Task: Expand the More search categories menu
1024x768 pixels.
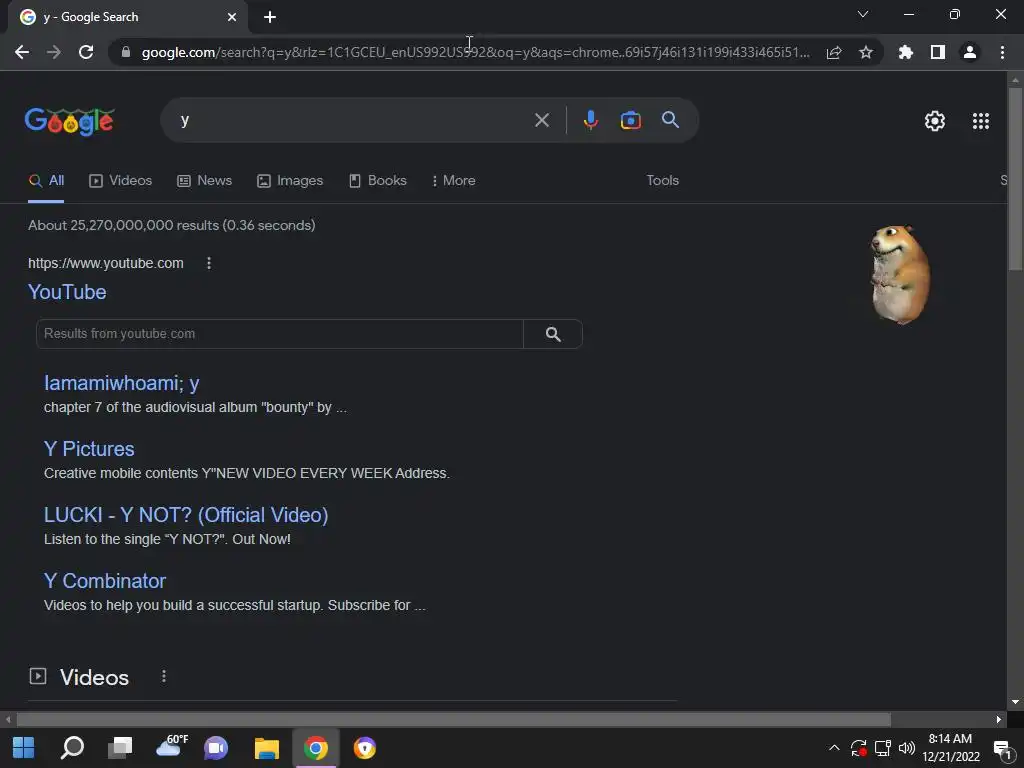Action: pos(454,181)
